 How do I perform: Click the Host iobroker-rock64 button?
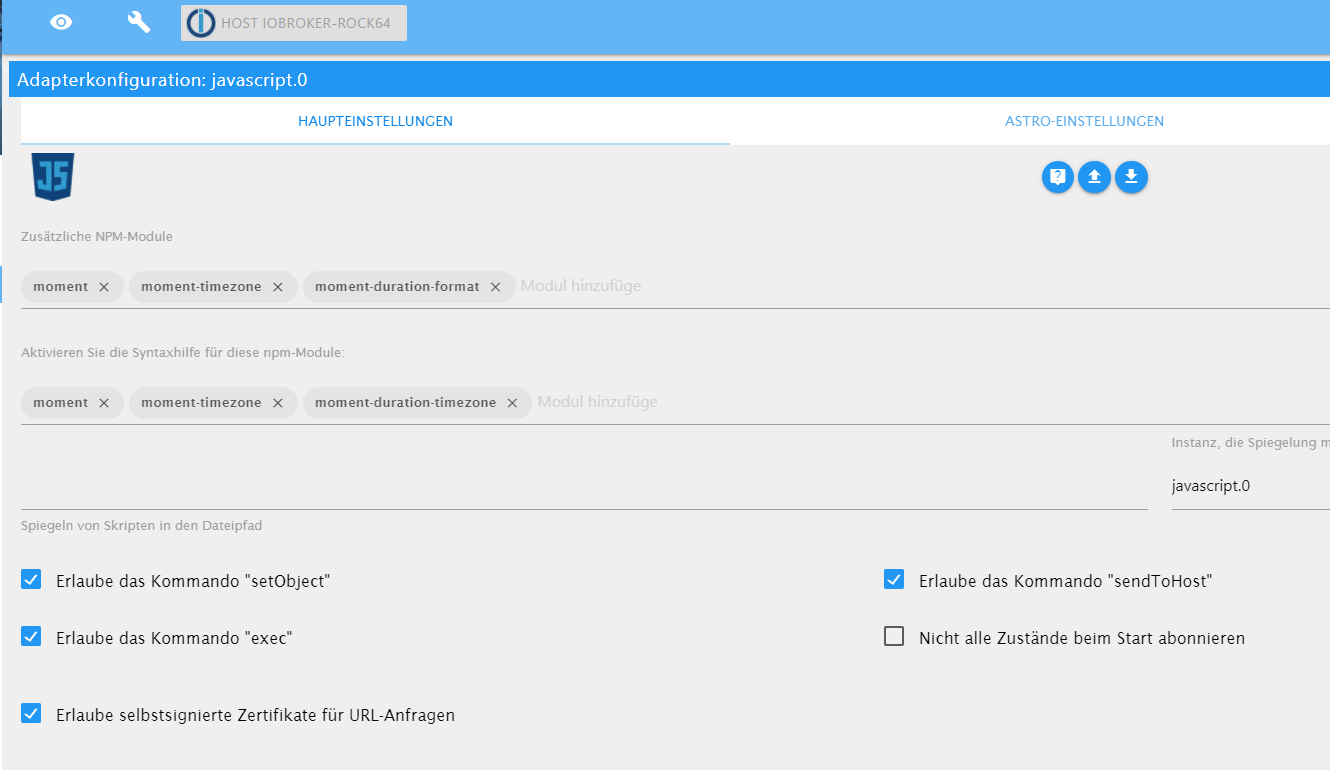[294, 23]
